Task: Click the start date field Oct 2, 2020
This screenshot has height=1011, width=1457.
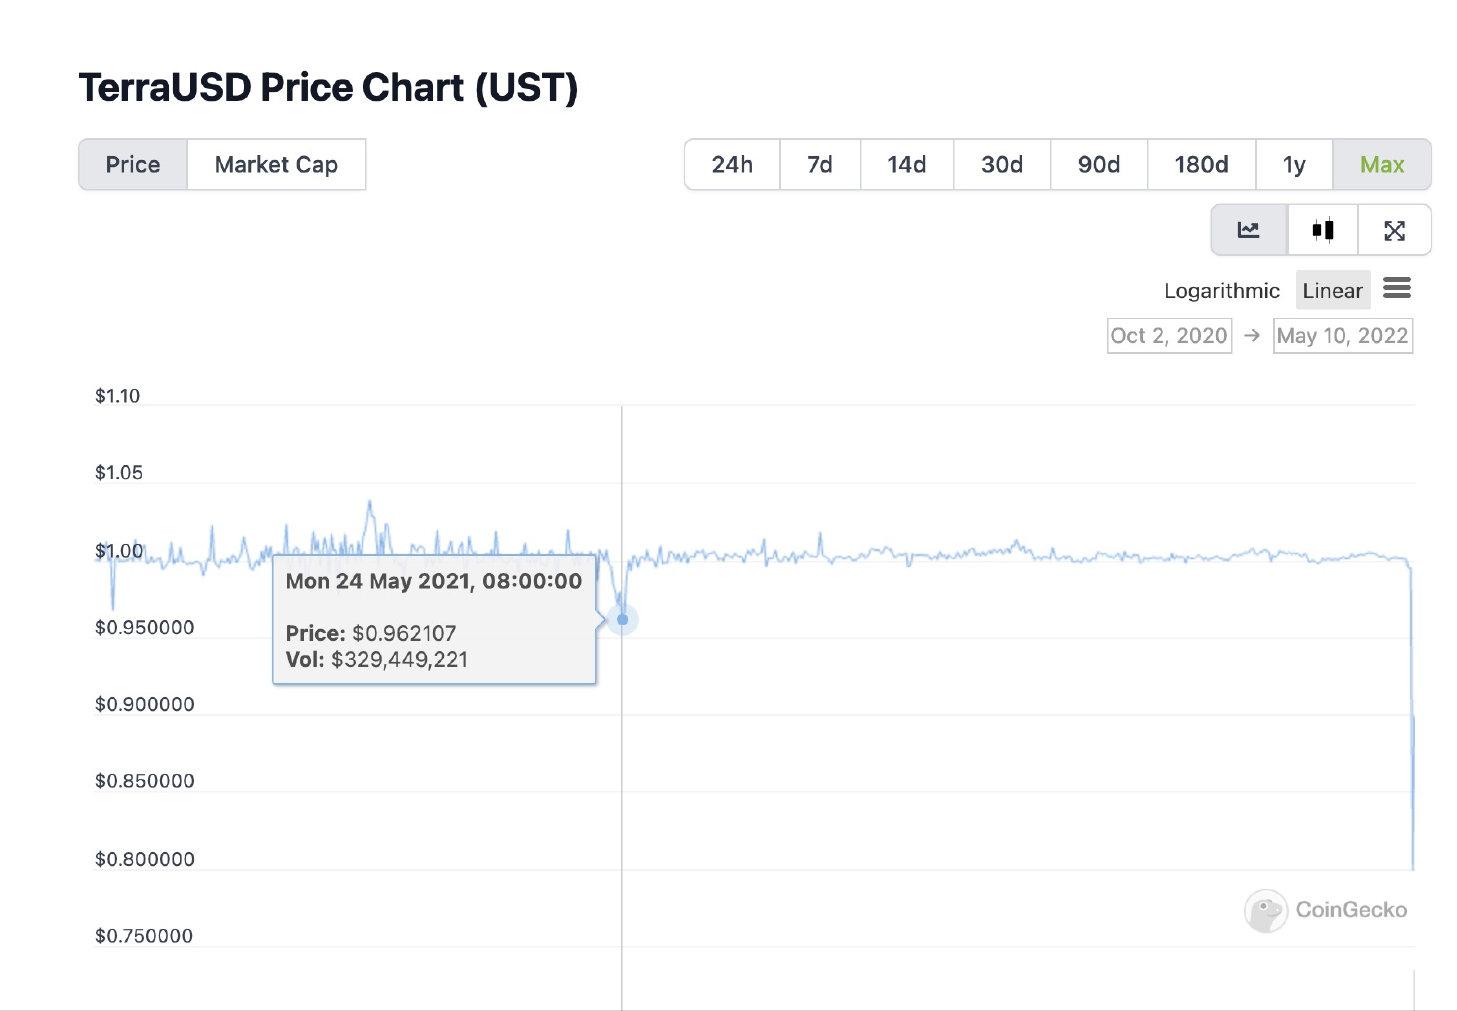Action: [1169, 336]
